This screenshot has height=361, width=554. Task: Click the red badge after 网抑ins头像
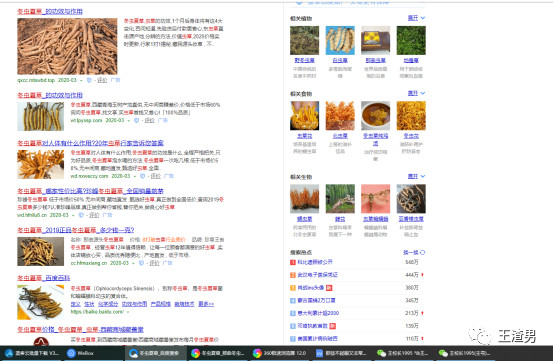coord(329,288)
